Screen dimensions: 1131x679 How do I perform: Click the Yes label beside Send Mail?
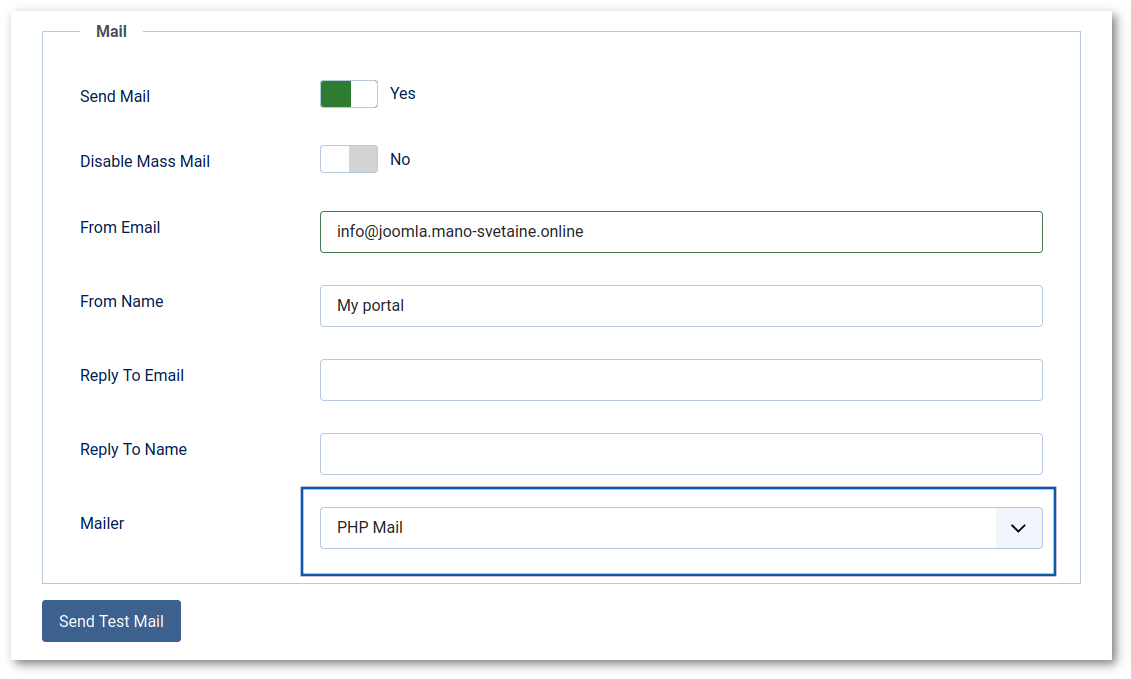[402, 94]
